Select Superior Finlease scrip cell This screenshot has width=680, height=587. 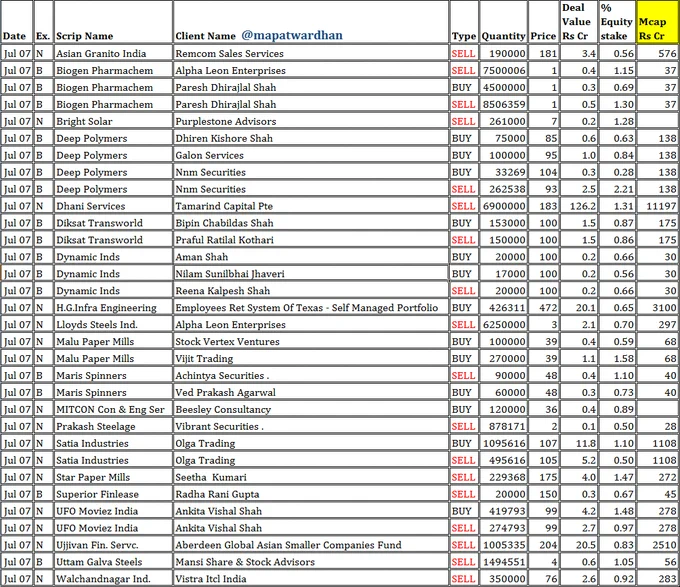[113, 494]
